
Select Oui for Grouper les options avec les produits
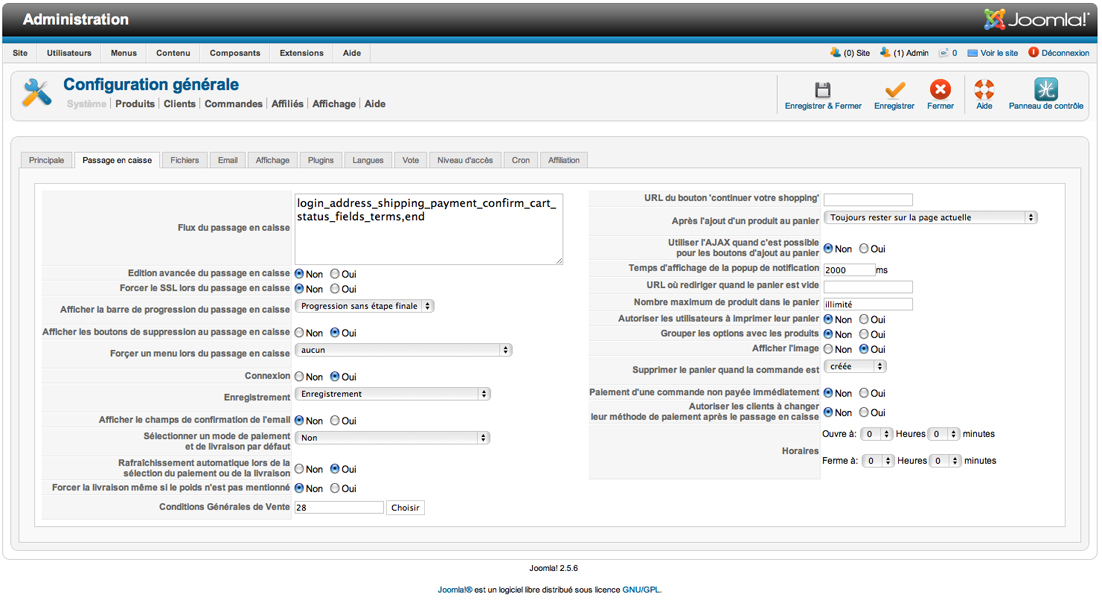(864, 334)
